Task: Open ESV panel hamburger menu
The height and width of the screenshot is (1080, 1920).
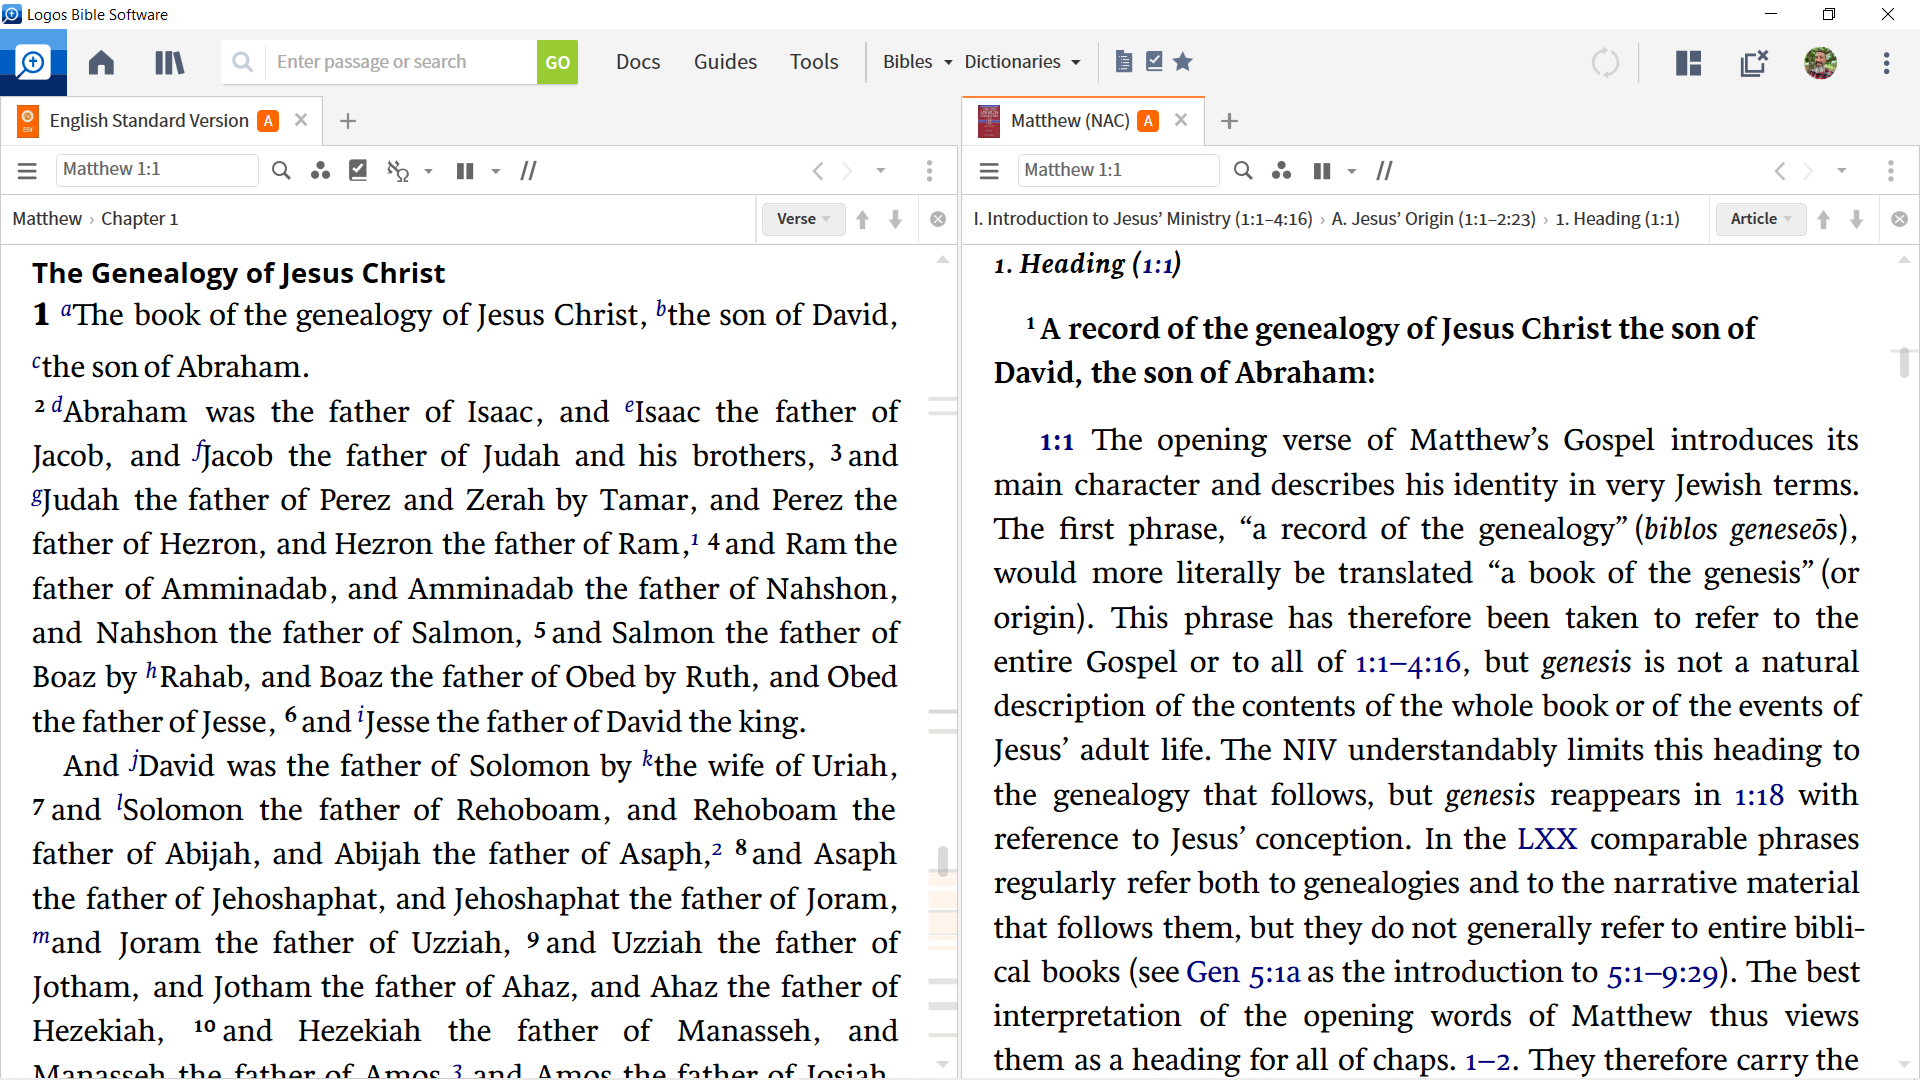Action: tap(27, 171)
